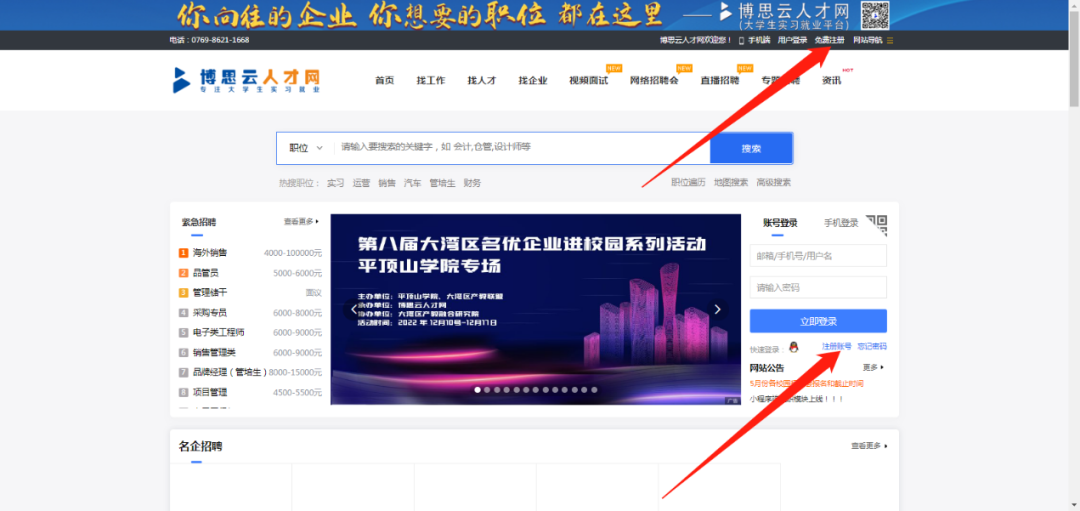Screen dimensions: 1080x511
Task: Click the 立即登录 button
Action: coord(818,322)
